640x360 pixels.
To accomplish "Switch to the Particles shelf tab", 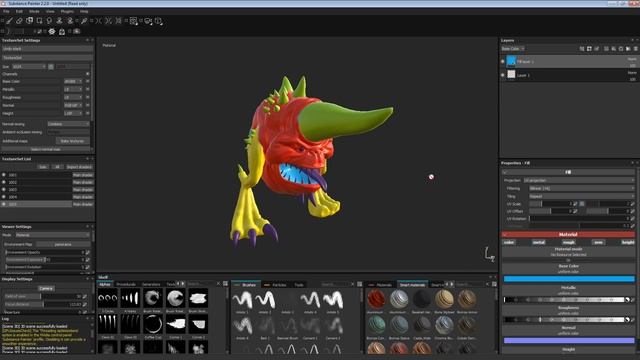I will (x=279, y=284).
